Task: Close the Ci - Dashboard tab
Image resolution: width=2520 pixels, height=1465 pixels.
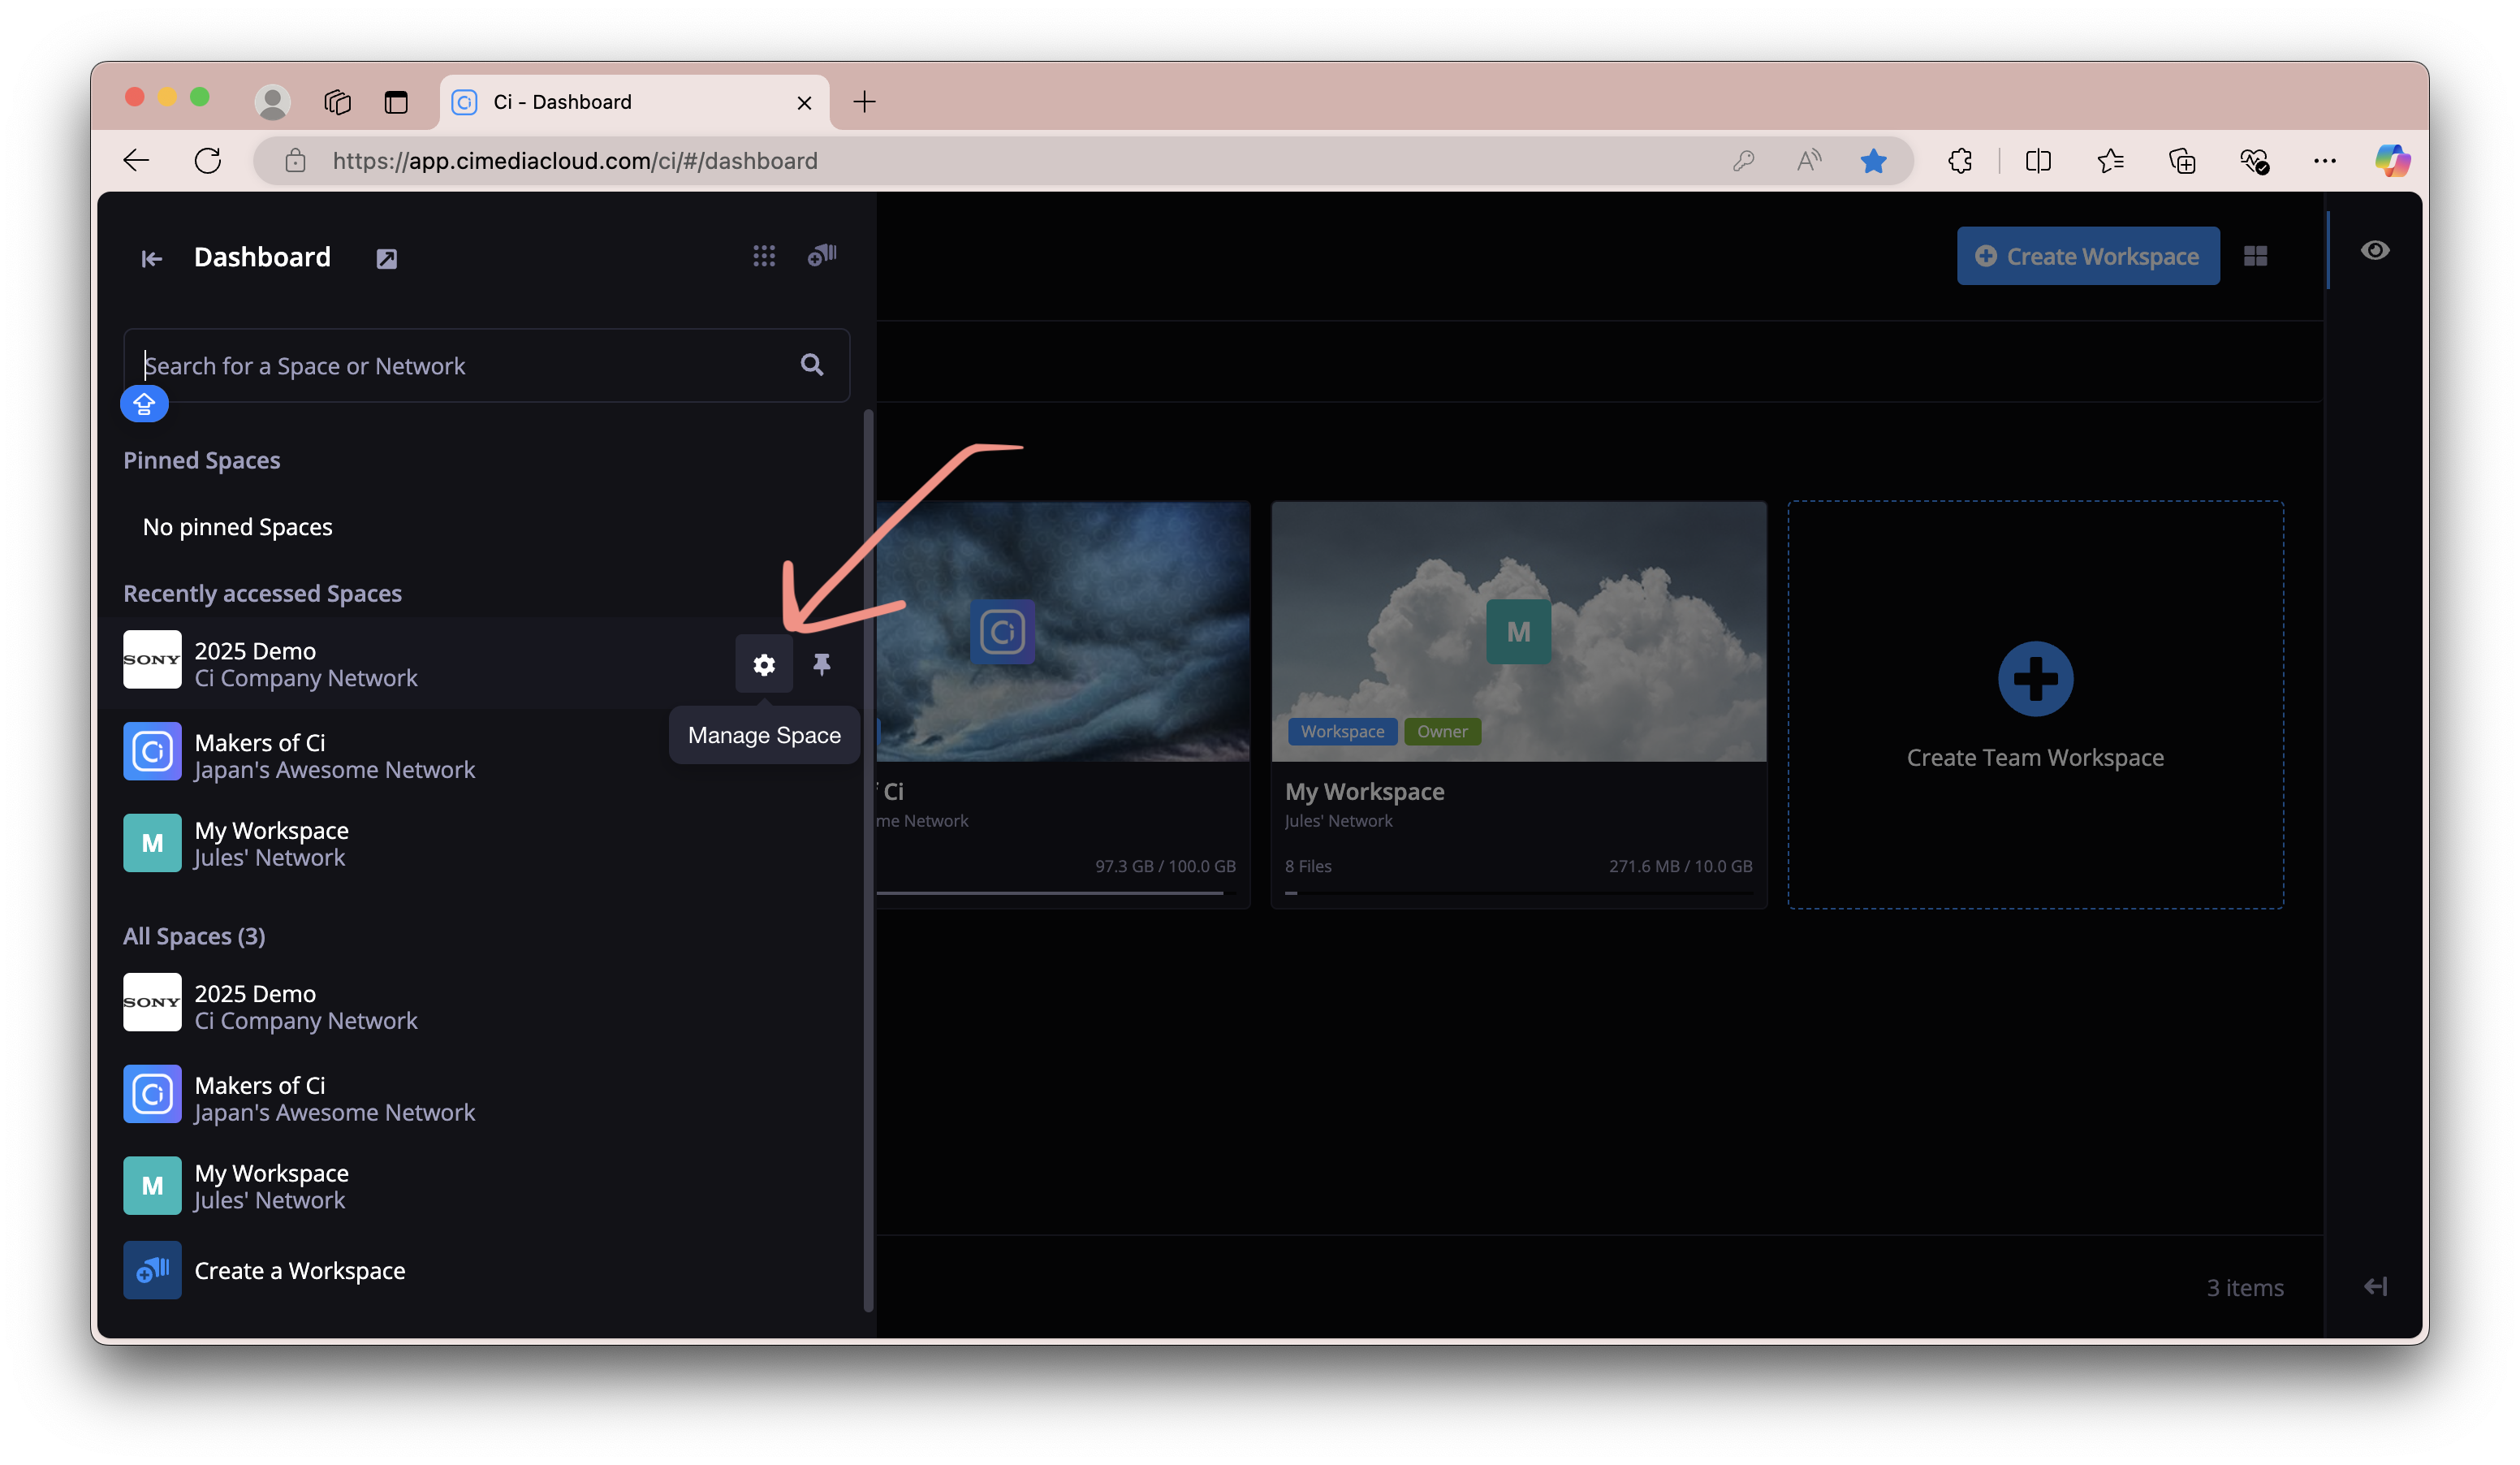Action: click(804, 102)
